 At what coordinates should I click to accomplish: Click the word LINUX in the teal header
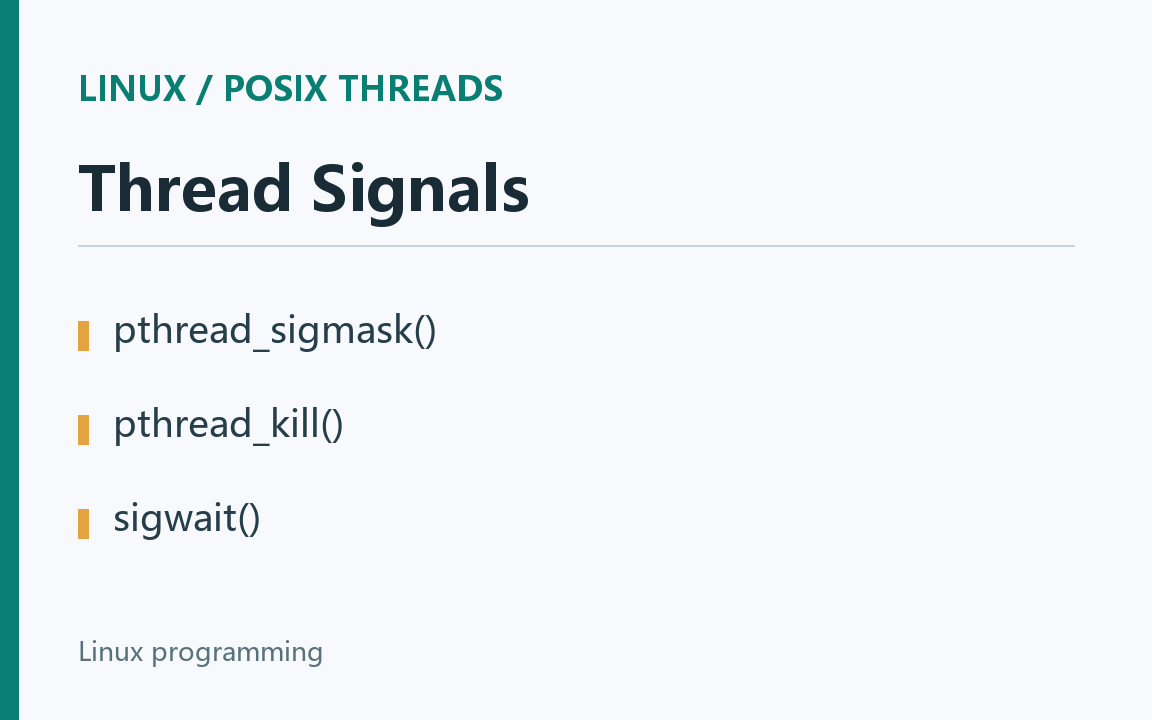(x=132, y=89)
